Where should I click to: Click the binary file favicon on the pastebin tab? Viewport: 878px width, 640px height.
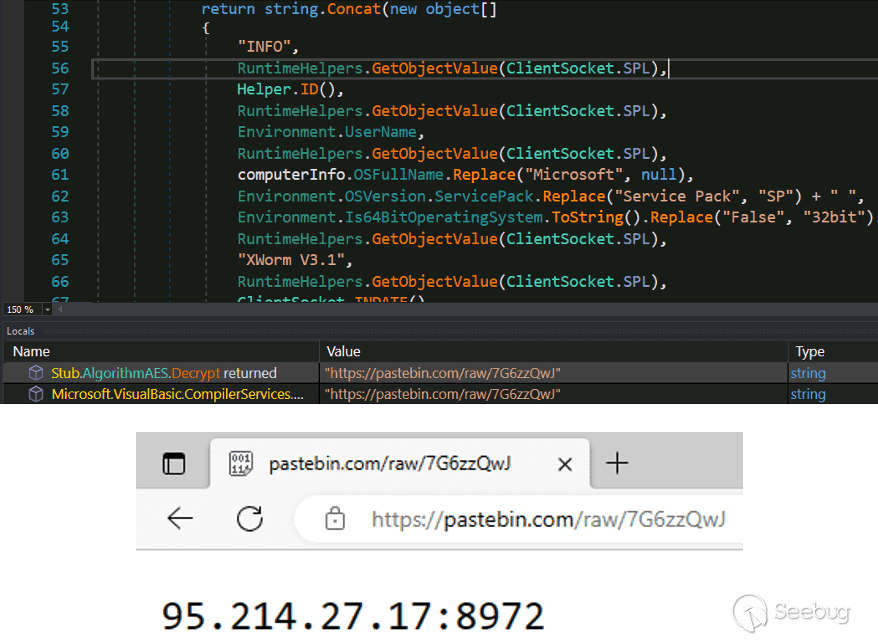coord(241,464)
